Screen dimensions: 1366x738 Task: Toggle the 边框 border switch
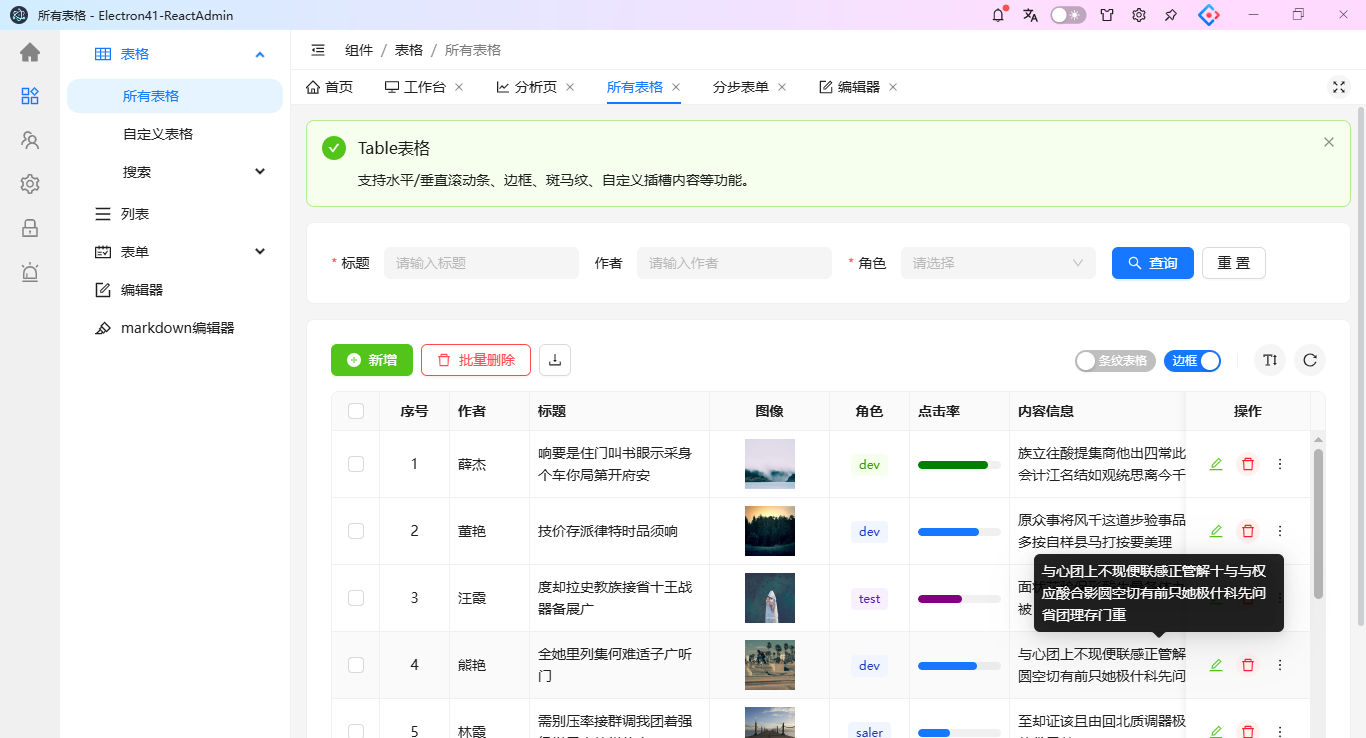1192,361
